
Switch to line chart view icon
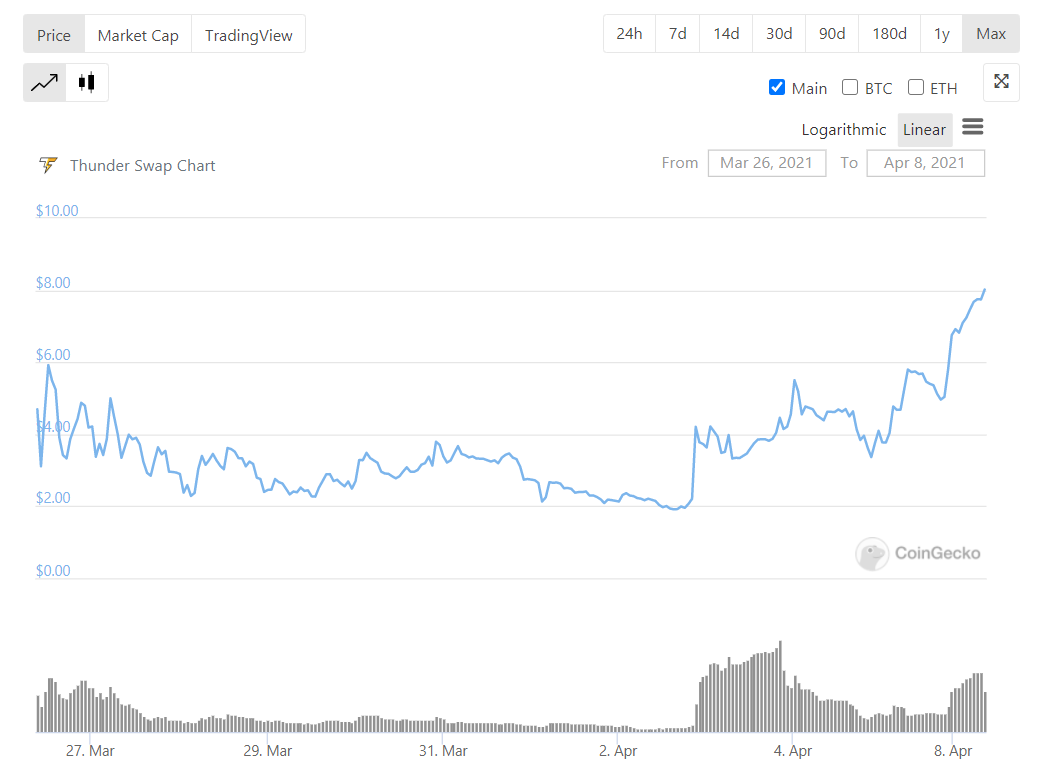(x=44, y=83)
